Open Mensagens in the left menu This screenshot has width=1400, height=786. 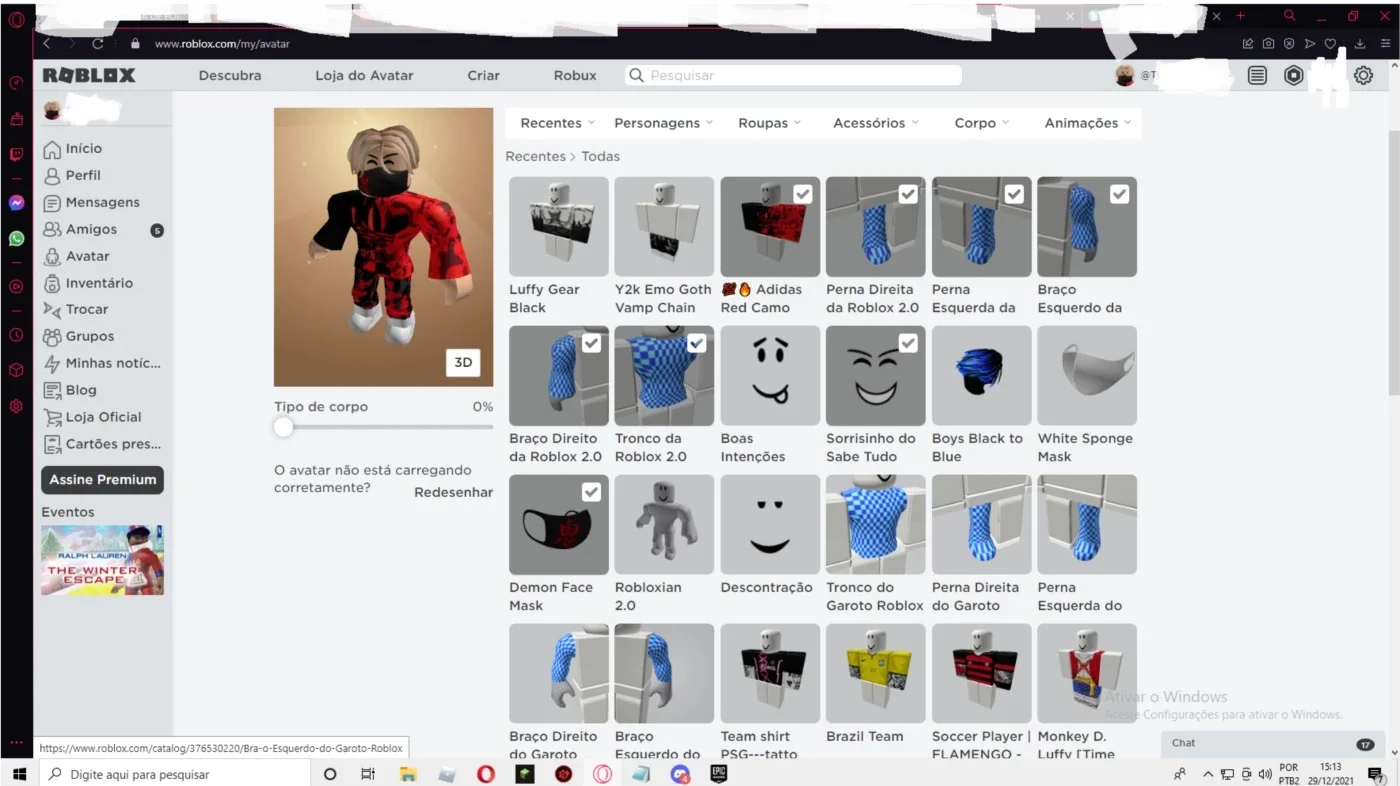92,202
